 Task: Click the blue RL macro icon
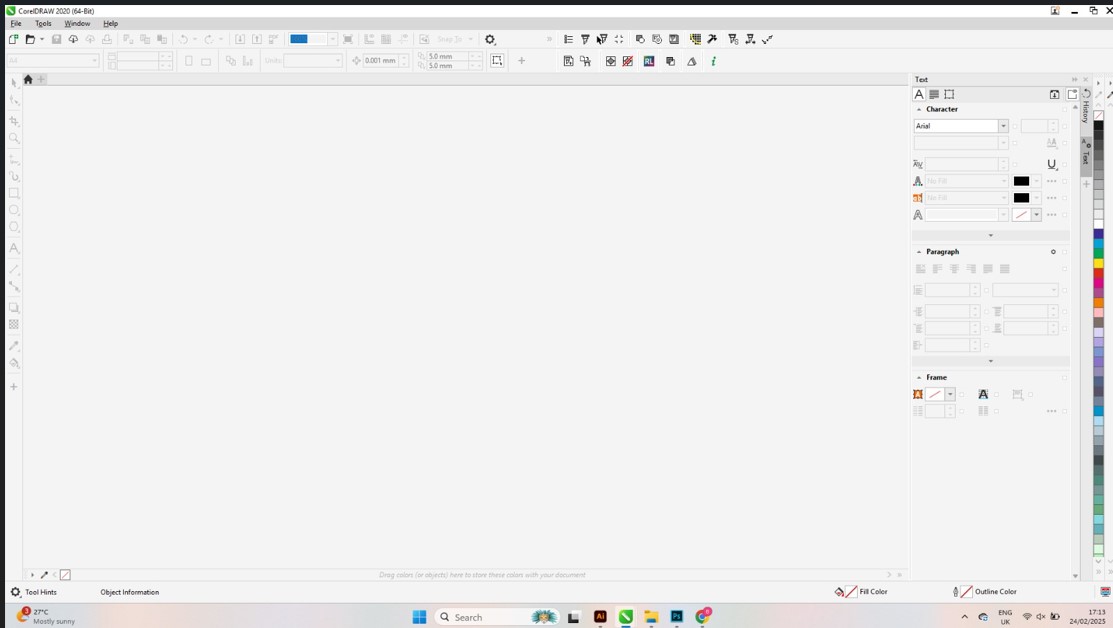point(649,61)
